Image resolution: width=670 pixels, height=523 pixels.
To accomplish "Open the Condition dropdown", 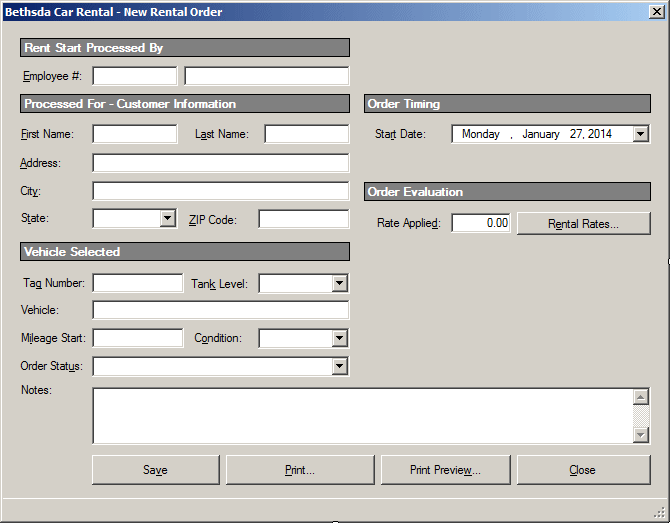I will [x=339, y=338].
